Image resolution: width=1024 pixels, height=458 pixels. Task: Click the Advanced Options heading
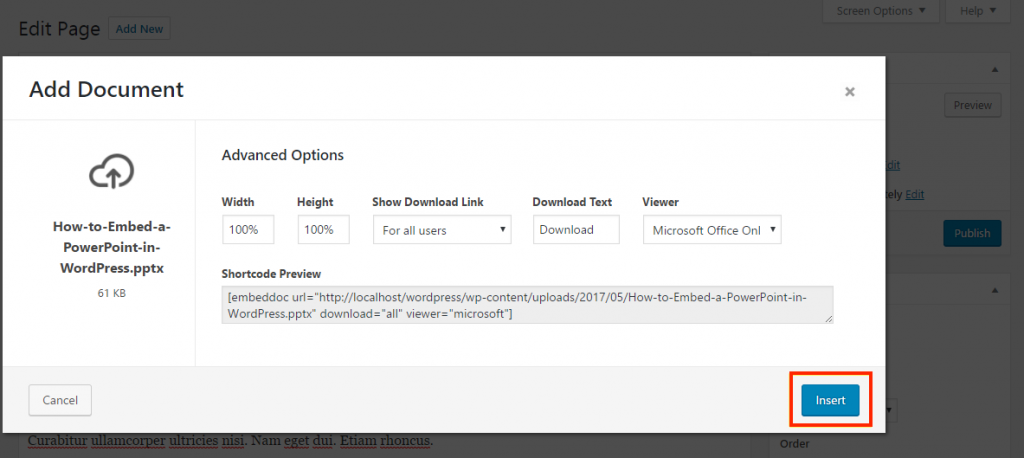coord(282,155)
